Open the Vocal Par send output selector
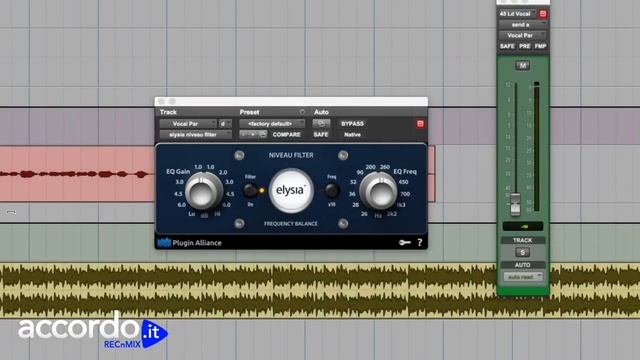This screenshot has height=360, width=640. coord(523,36)
